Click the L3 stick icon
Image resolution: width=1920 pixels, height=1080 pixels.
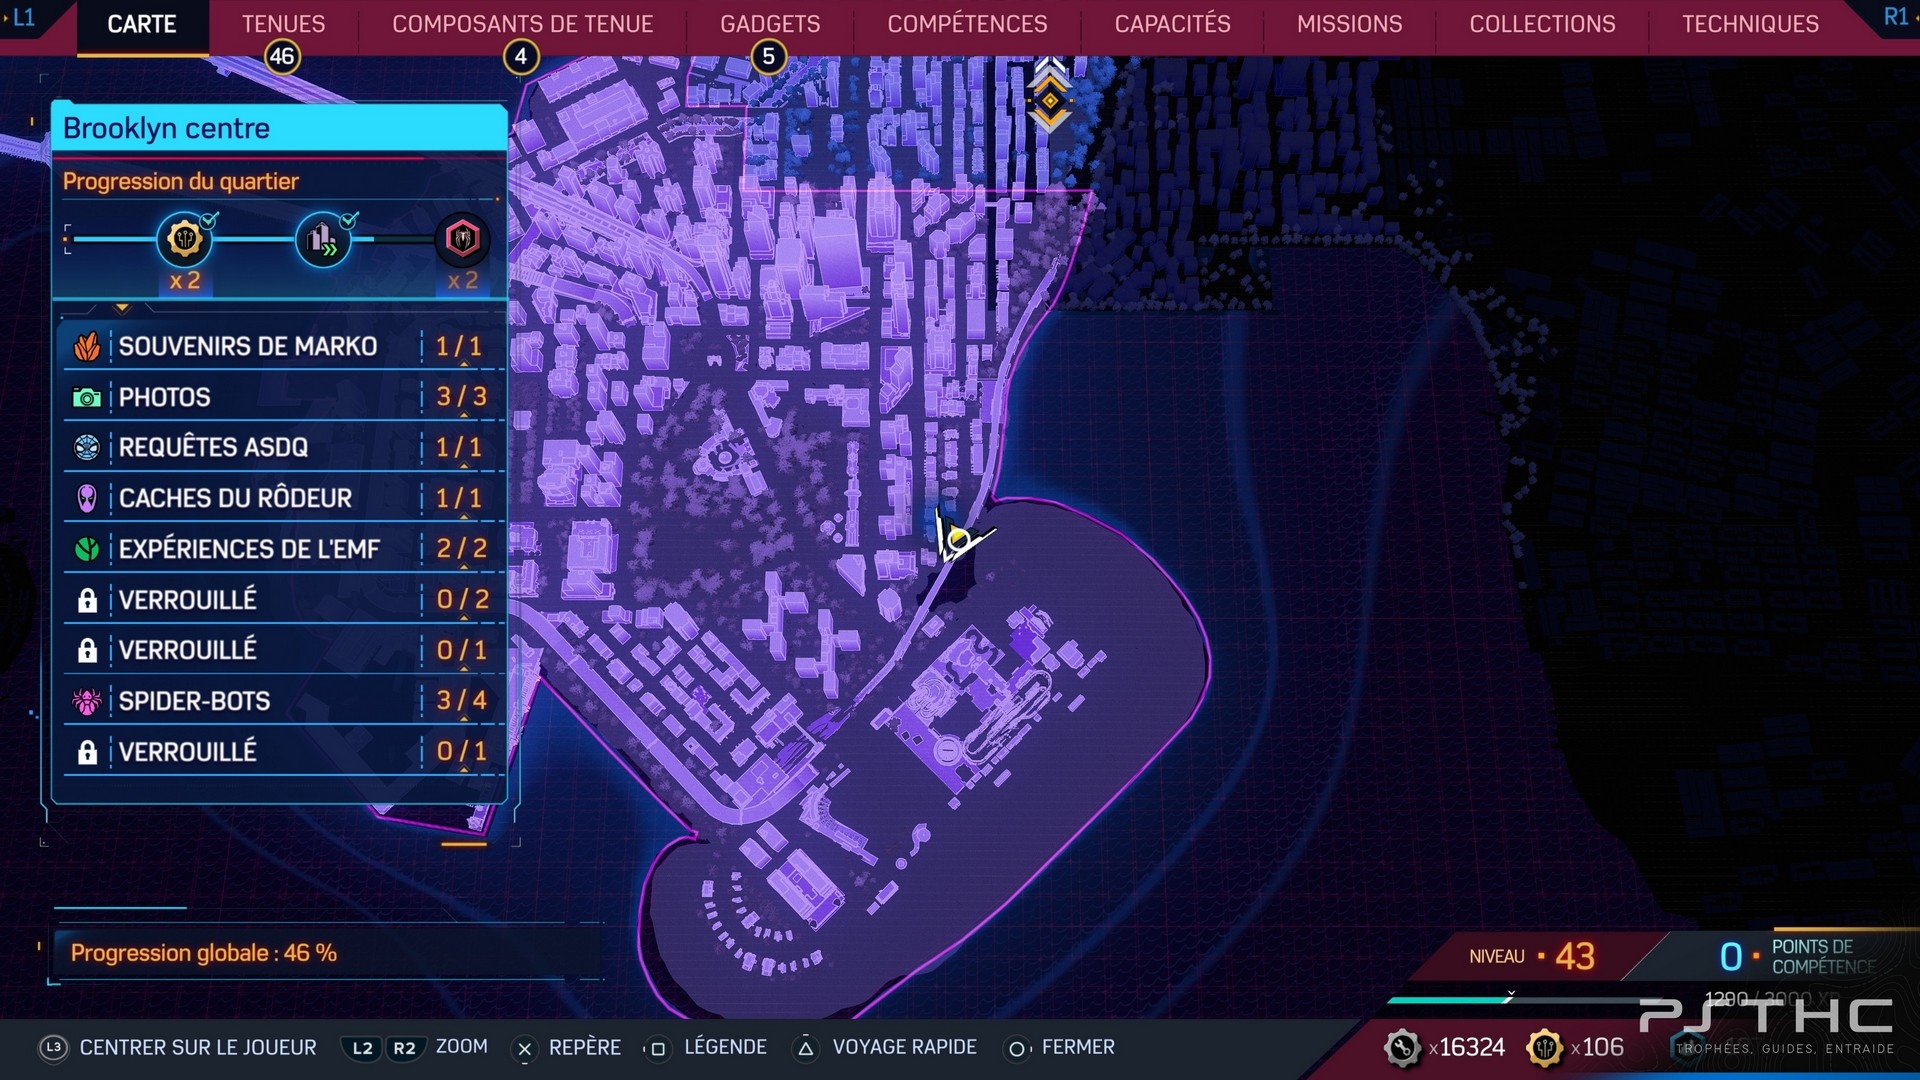(x=54, y=1047)
